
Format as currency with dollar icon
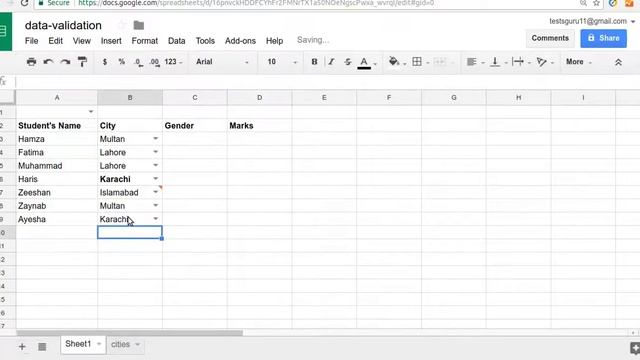[105, 62]
